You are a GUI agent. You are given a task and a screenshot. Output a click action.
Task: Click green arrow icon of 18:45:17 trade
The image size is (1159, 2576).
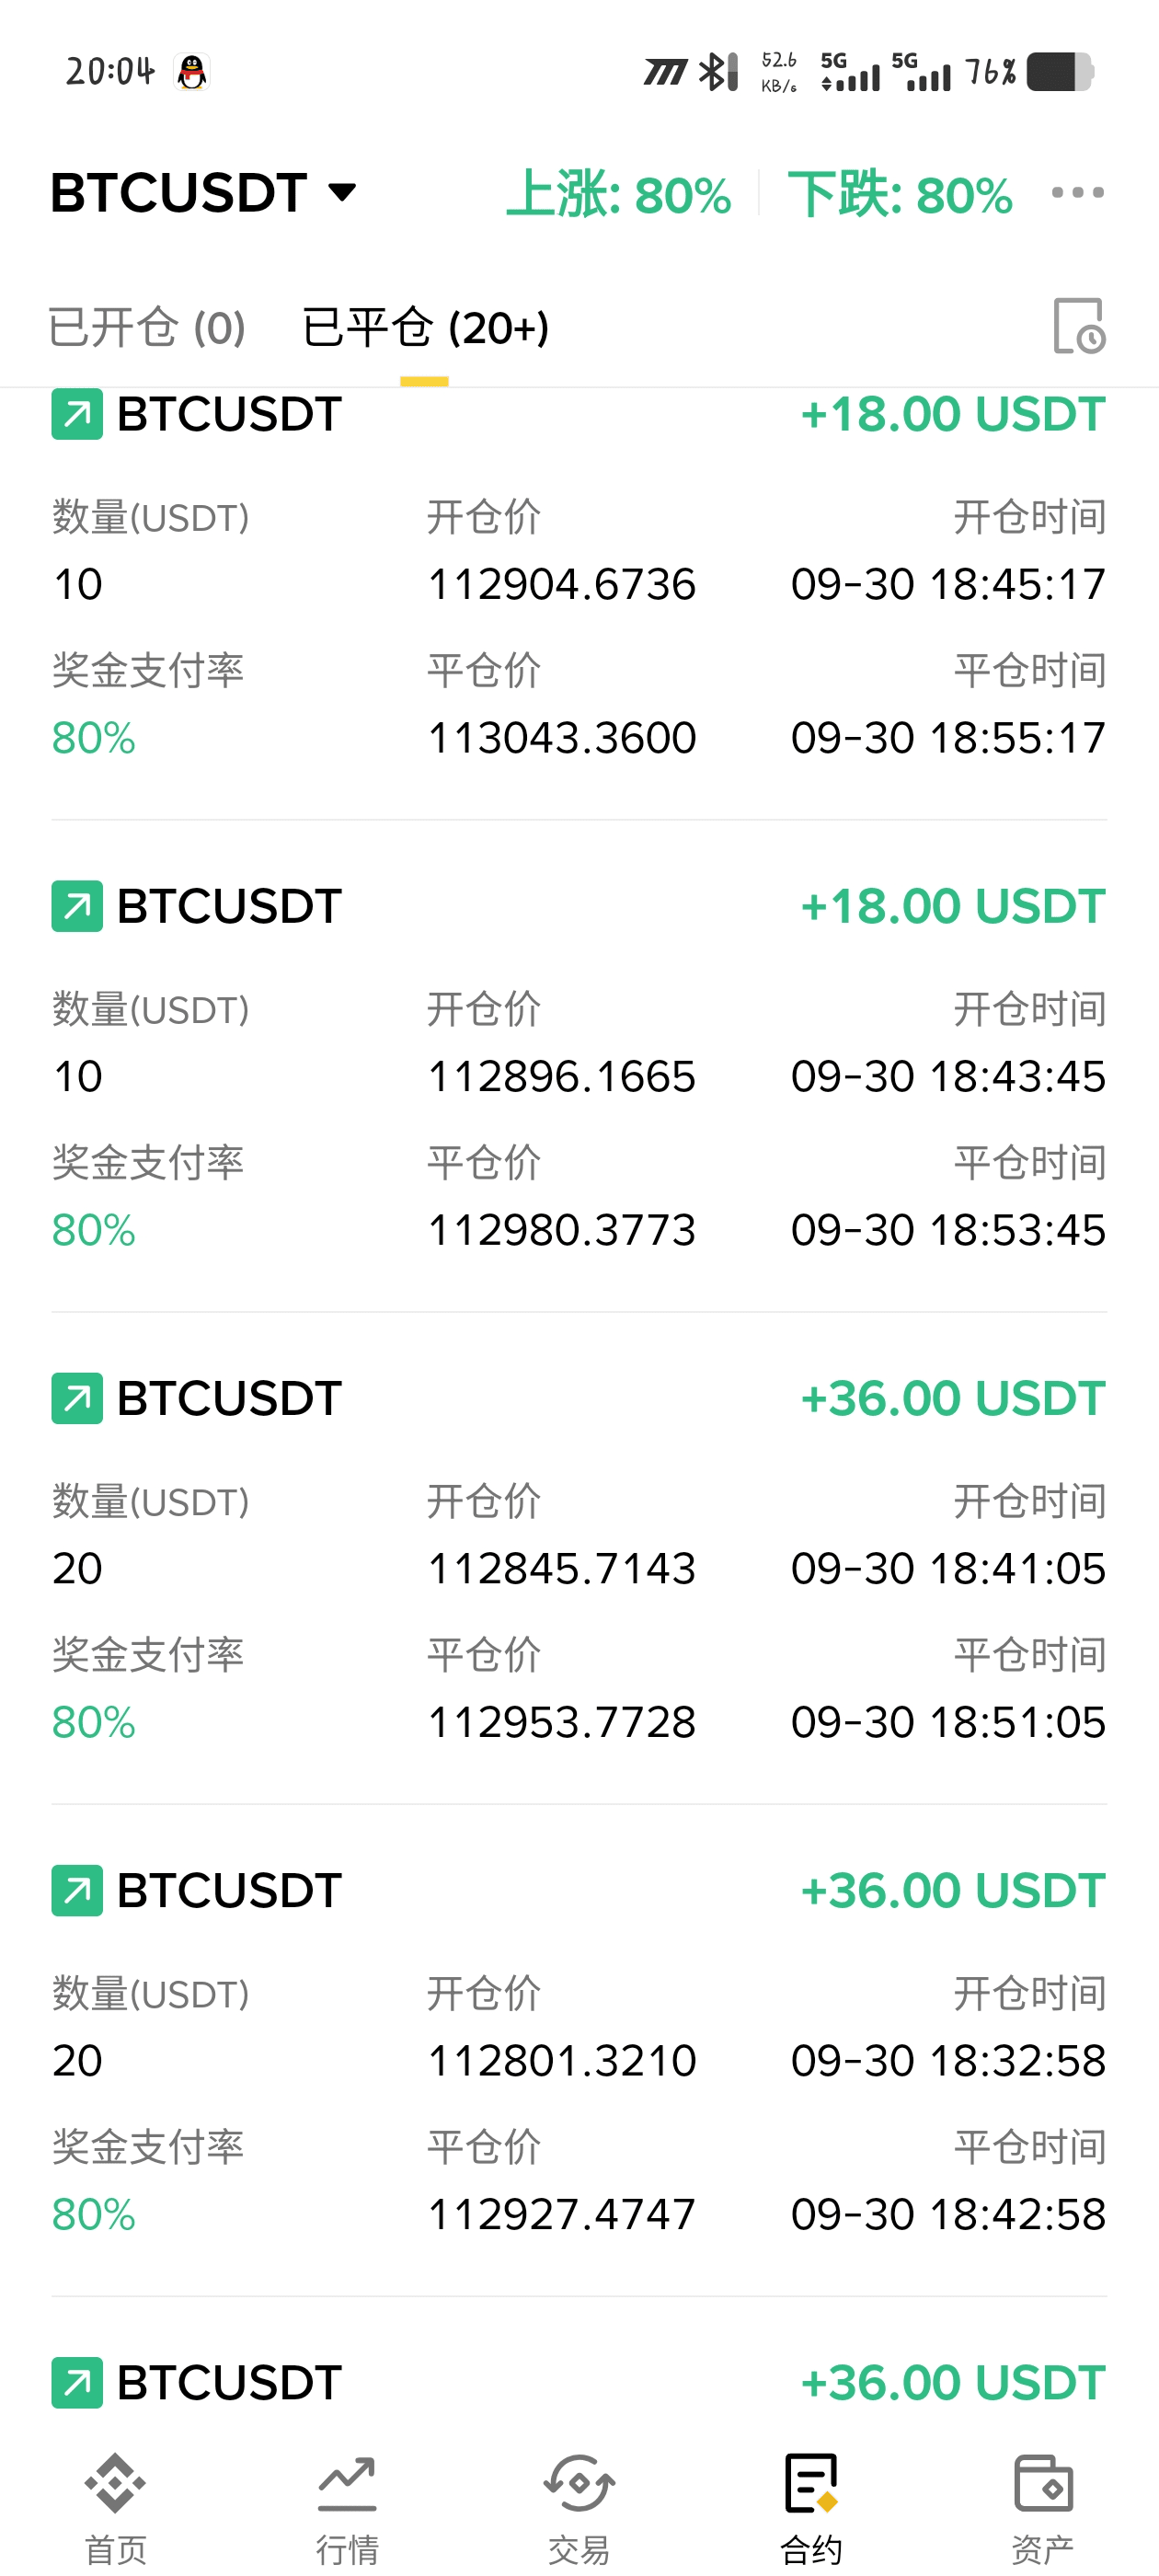tap(77, 414)
